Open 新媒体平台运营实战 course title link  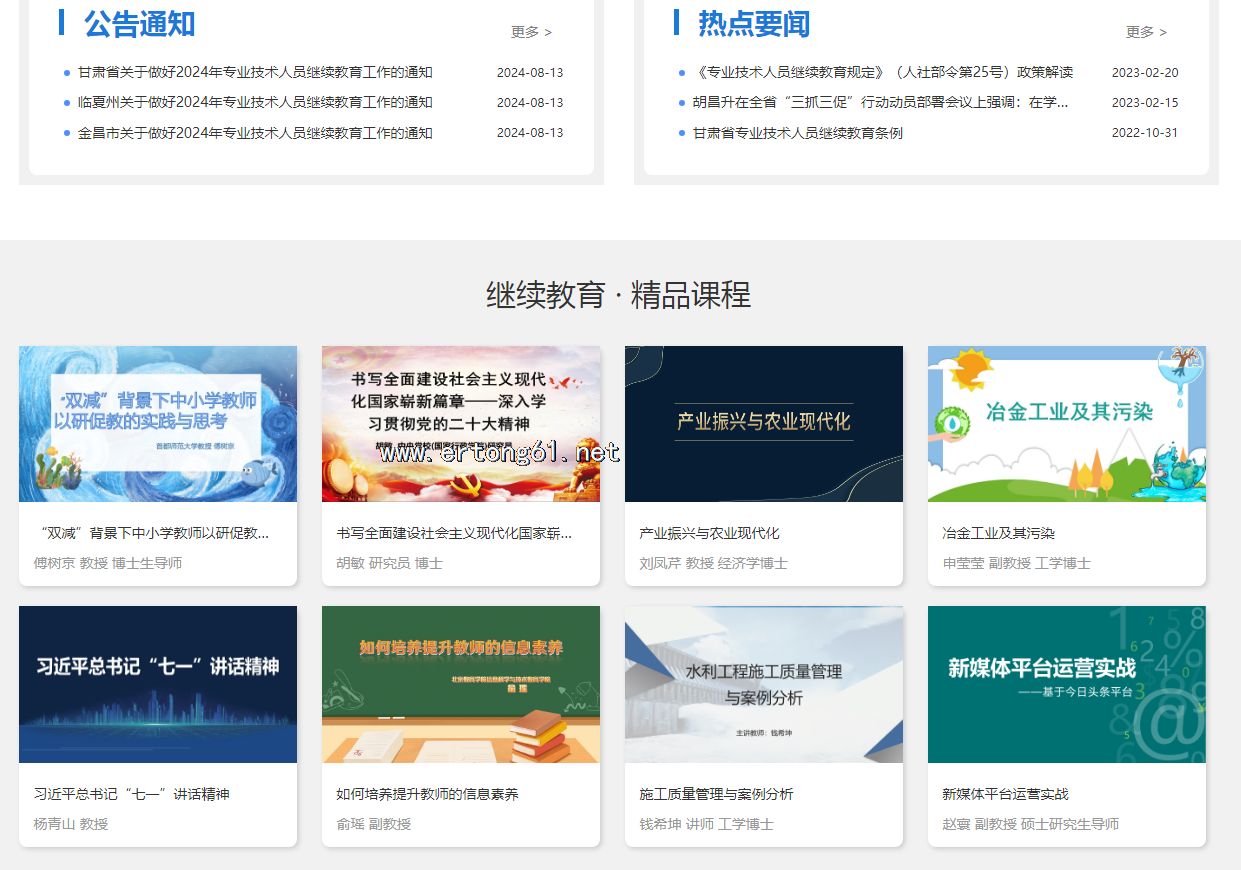coord(1005,794)
